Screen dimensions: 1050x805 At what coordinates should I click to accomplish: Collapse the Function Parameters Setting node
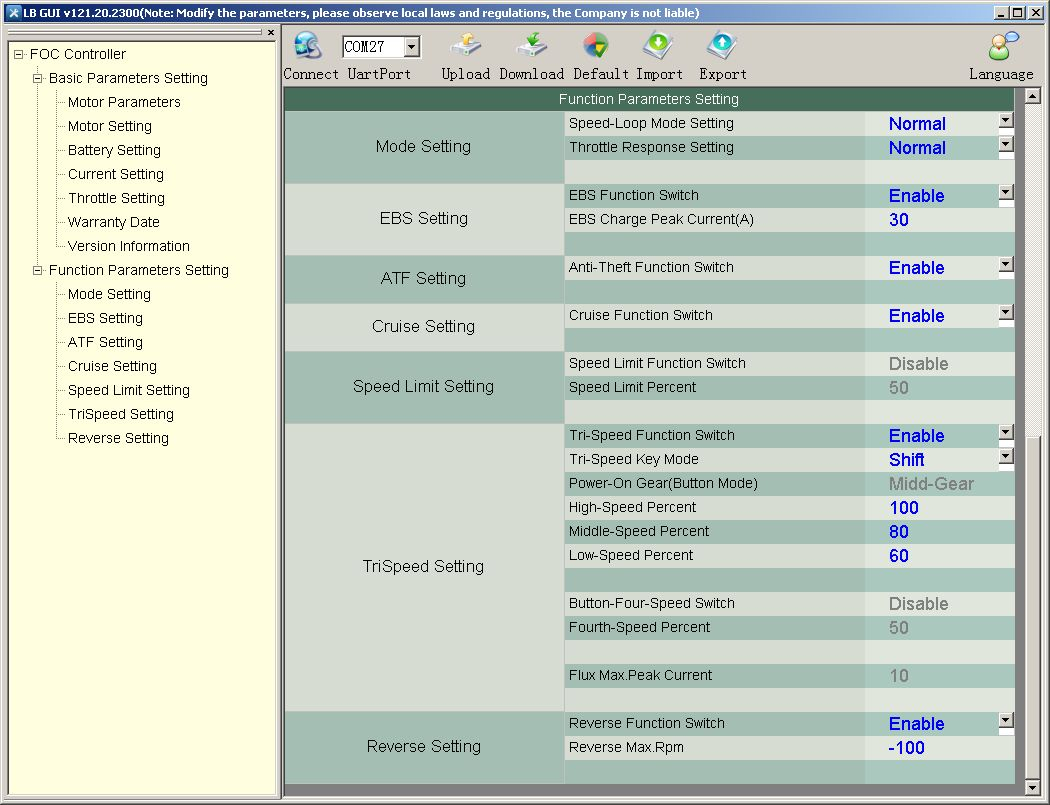coord(38,270)
